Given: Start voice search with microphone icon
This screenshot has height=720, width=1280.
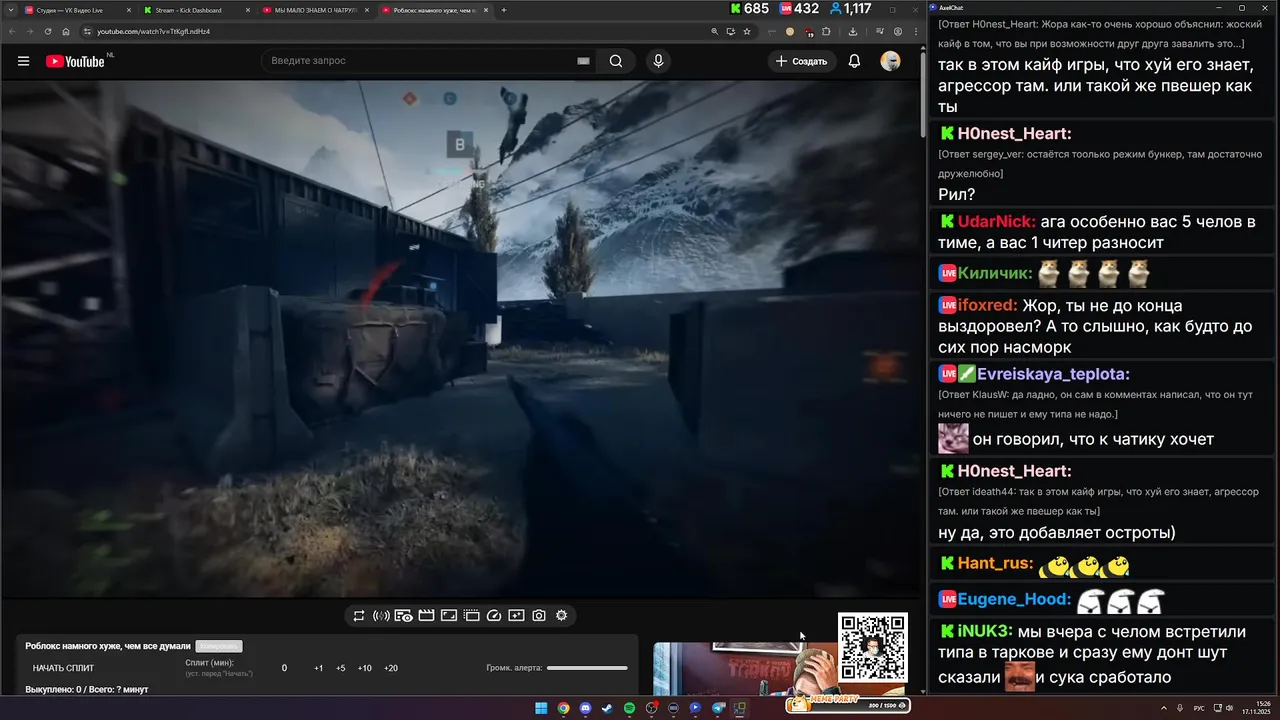Looking at the screenshot, I should point(658,61).
